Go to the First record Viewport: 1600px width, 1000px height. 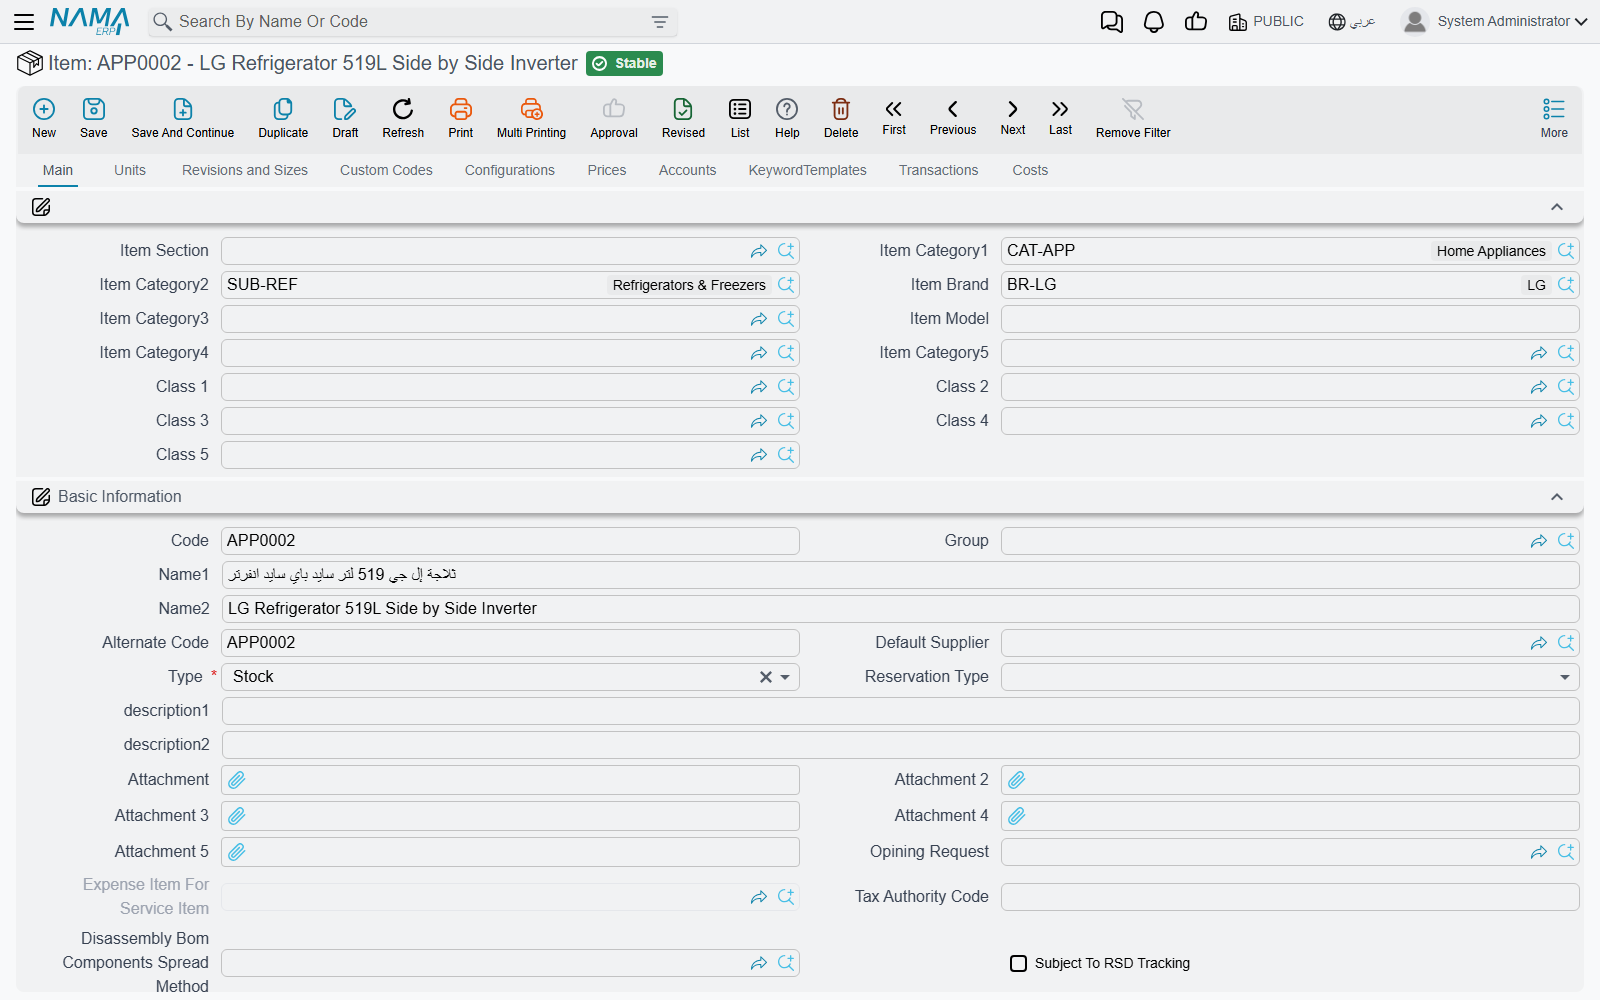[894, 117]
